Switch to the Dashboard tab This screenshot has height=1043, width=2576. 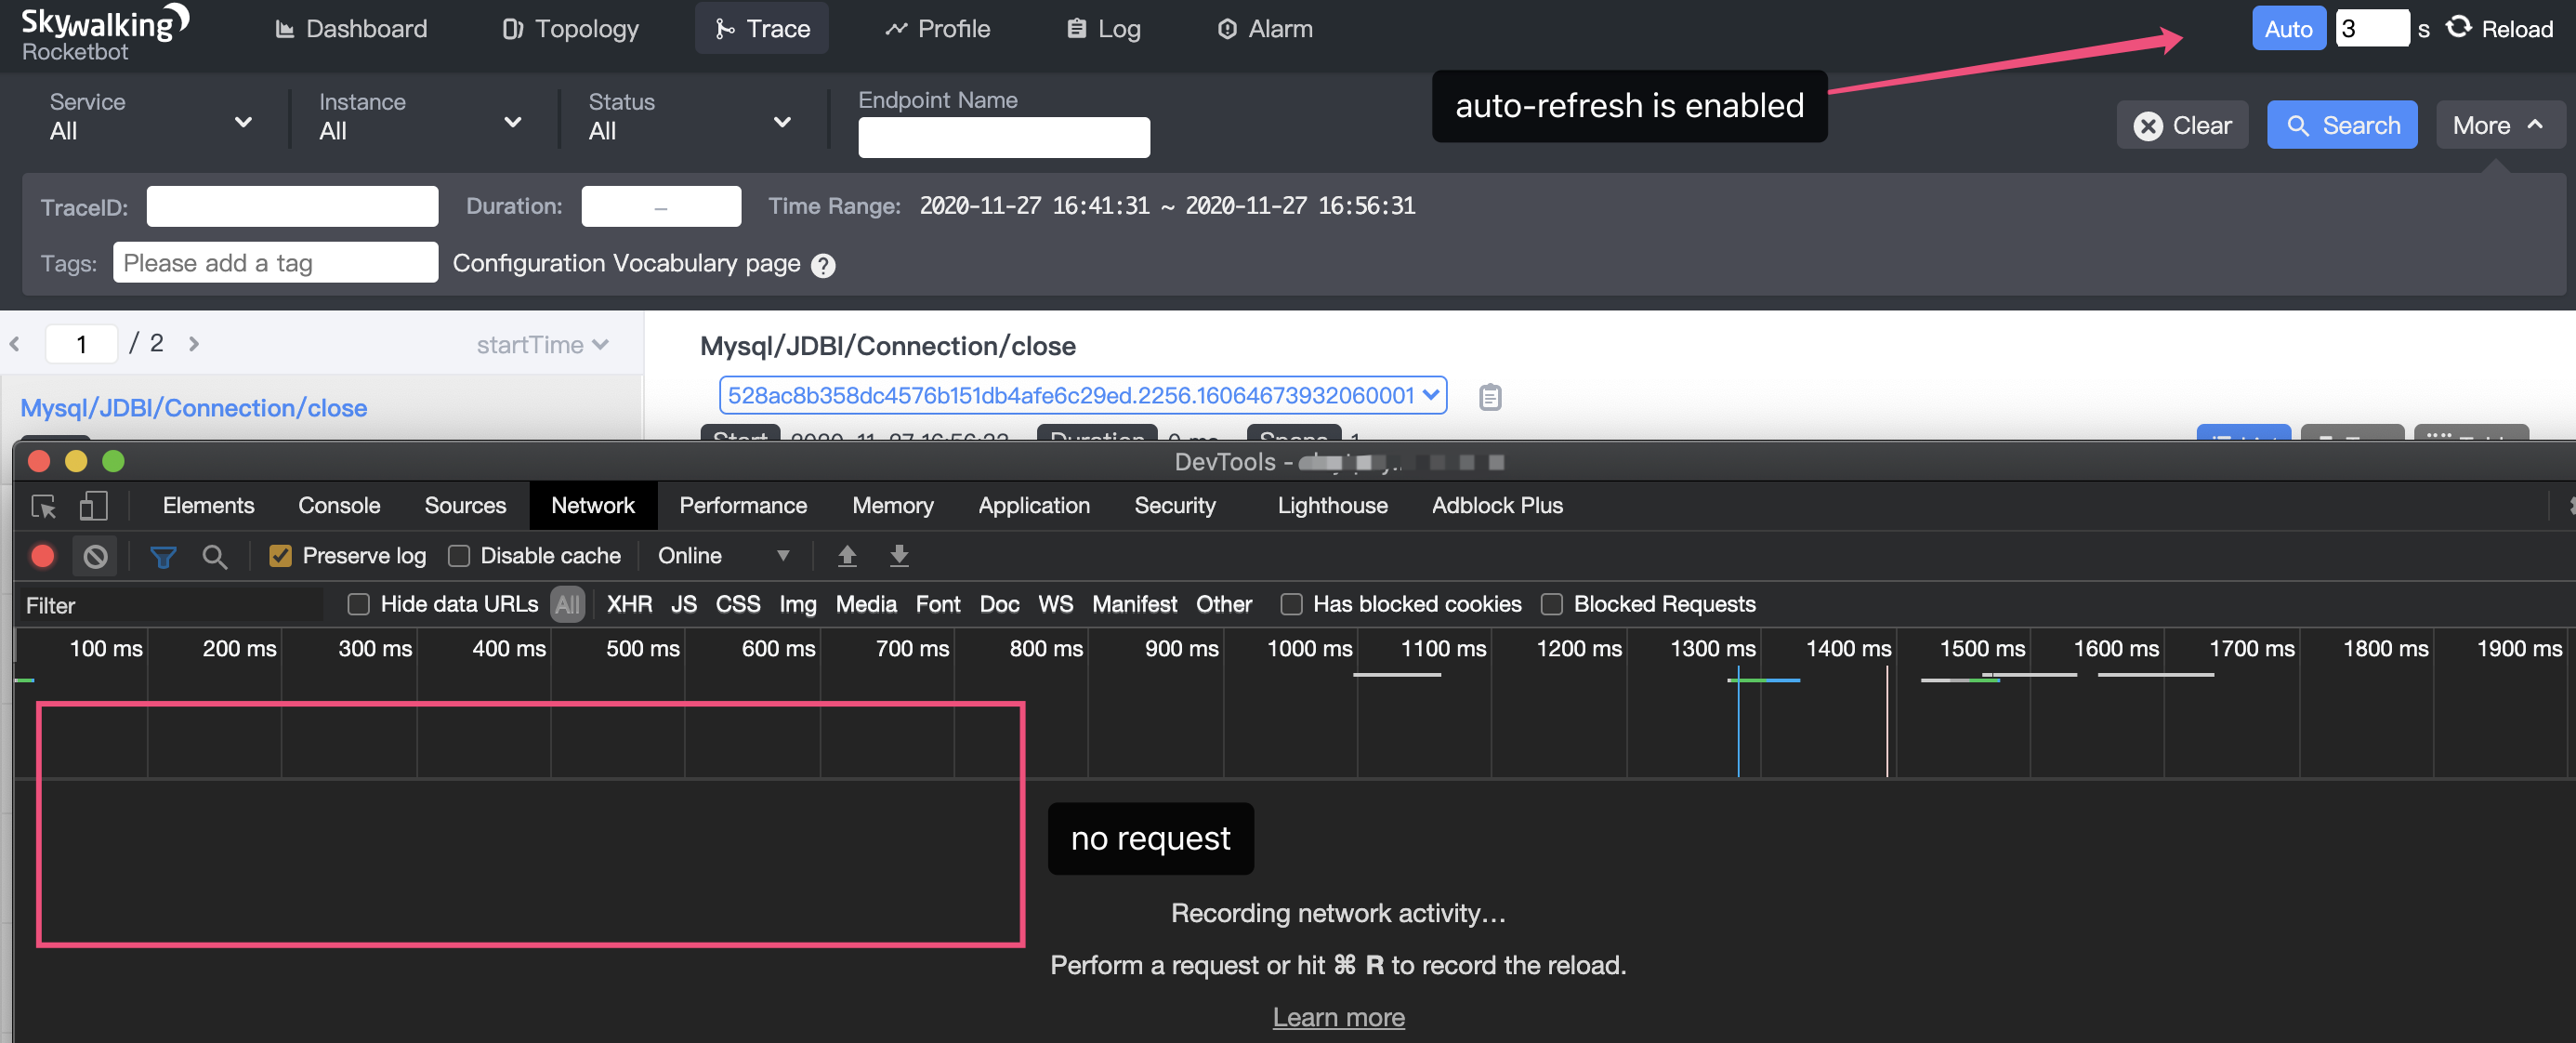click(x=351, y=29)
